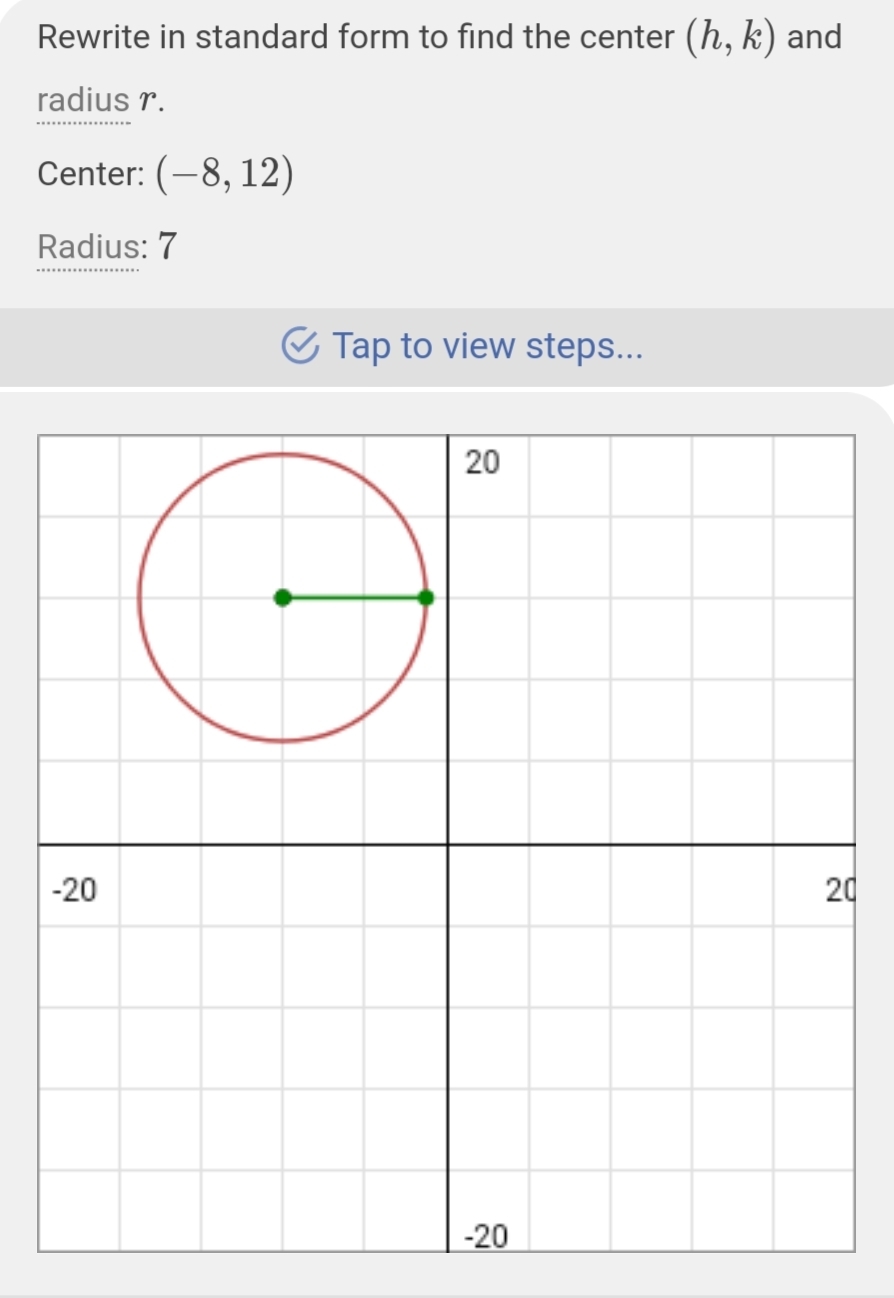Viewport: 894px width, 1298px height.
Task: Tap to view steps link
Action: click(x=487, y=347)
